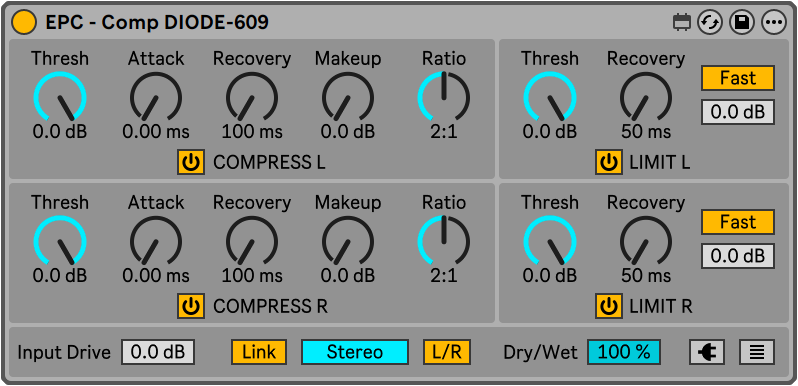798x386 pixels.
Task: Click the 0.0 dB box under Fast in LIMIT L
Action: 738,112
